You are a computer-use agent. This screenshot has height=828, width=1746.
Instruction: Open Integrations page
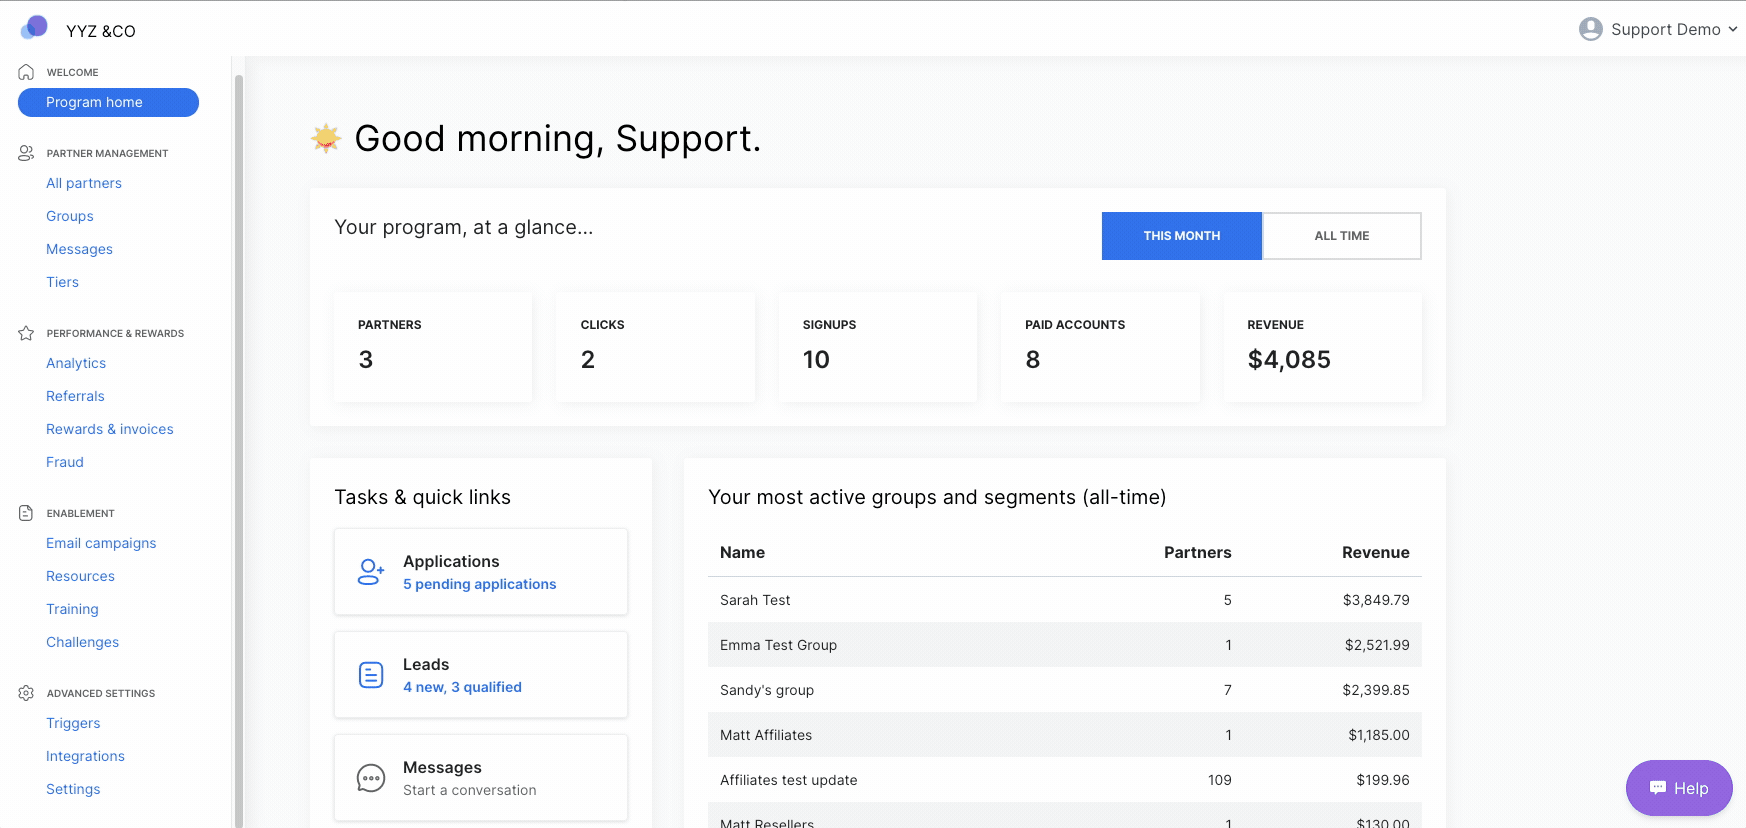coord(85,756)
